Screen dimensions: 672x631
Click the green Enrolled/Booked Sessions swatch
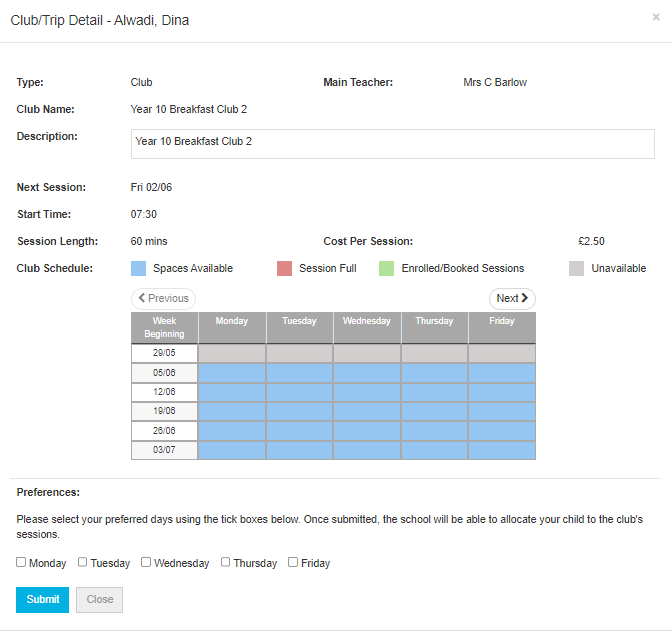387,268
